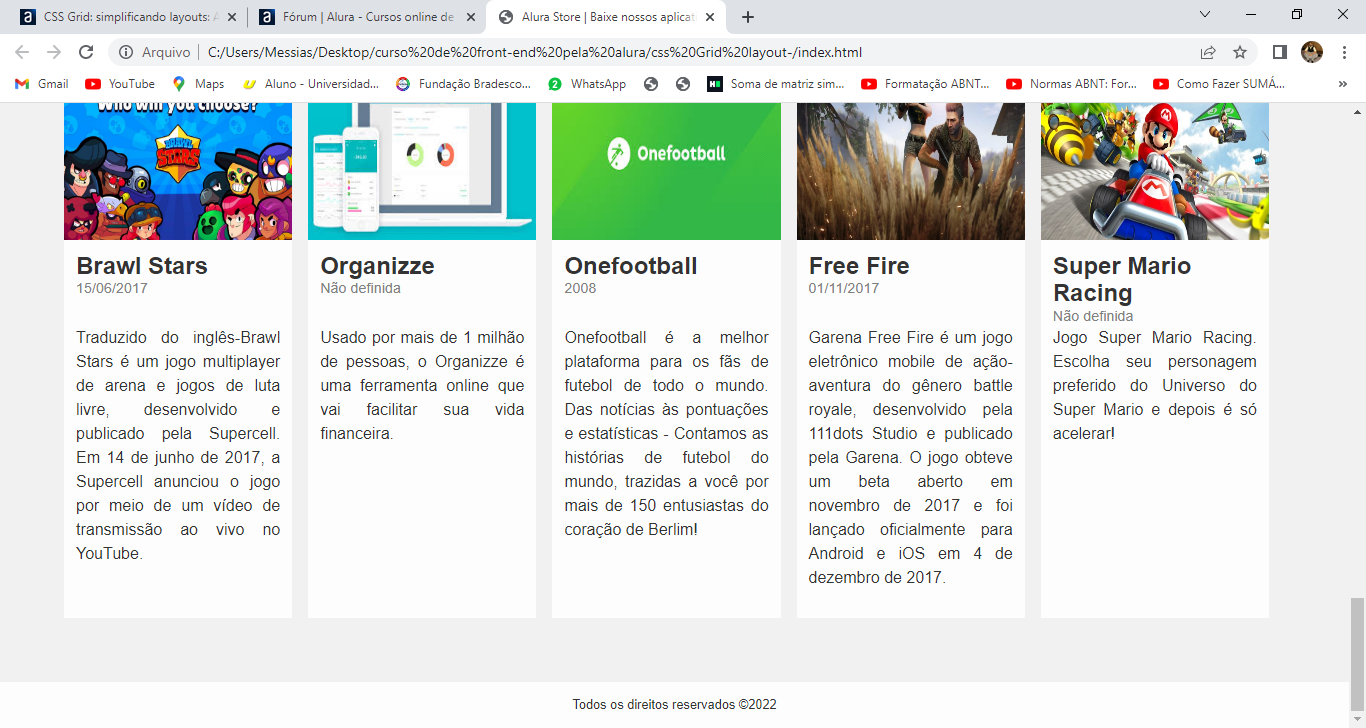Screen dimensions: 1366x728
Task: Open the first globe icon bookmark
Action: [x=651, y=84]
